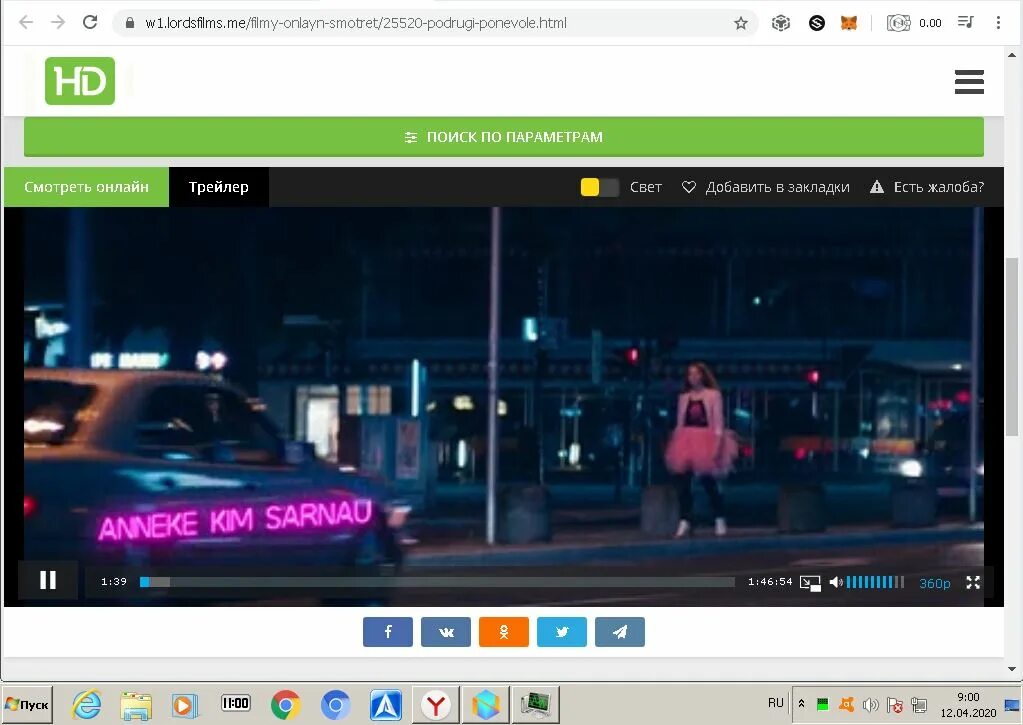Open network status tray icon

[919, 705]
